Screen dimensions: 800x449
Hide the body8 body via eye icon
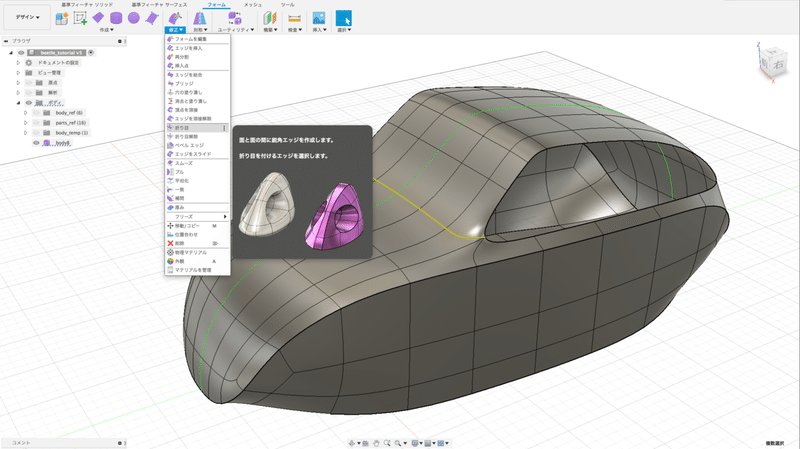(36, 143)
